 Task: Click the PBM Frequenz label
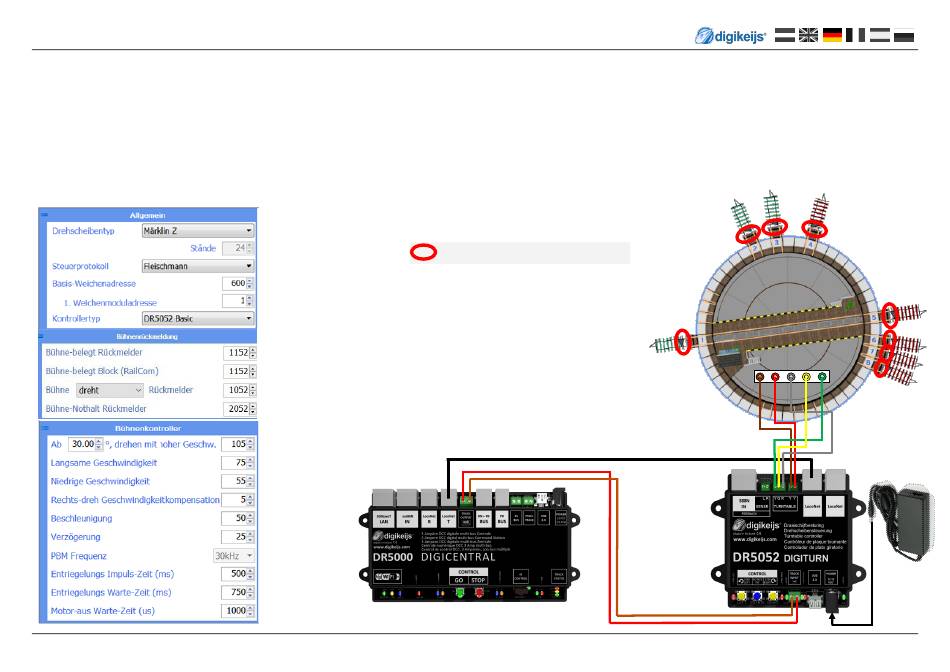79,556
